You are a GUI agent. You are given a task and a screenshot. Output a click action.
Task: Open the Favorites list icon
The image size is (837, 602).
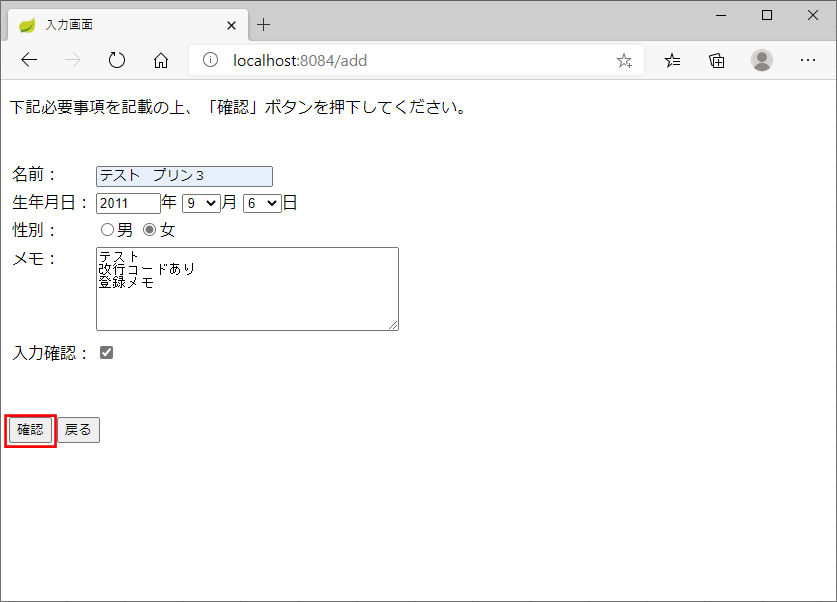673,60
